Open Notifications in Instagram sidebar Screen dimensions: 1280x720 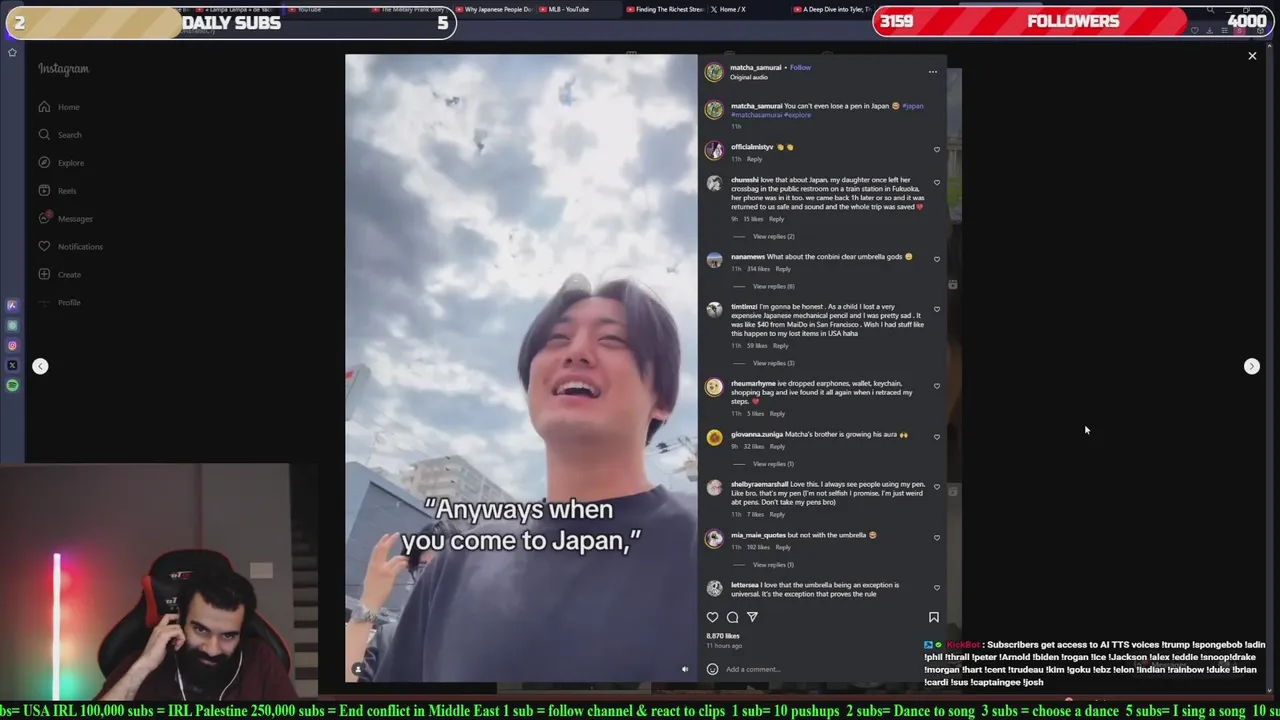click(x=70, y=247)
